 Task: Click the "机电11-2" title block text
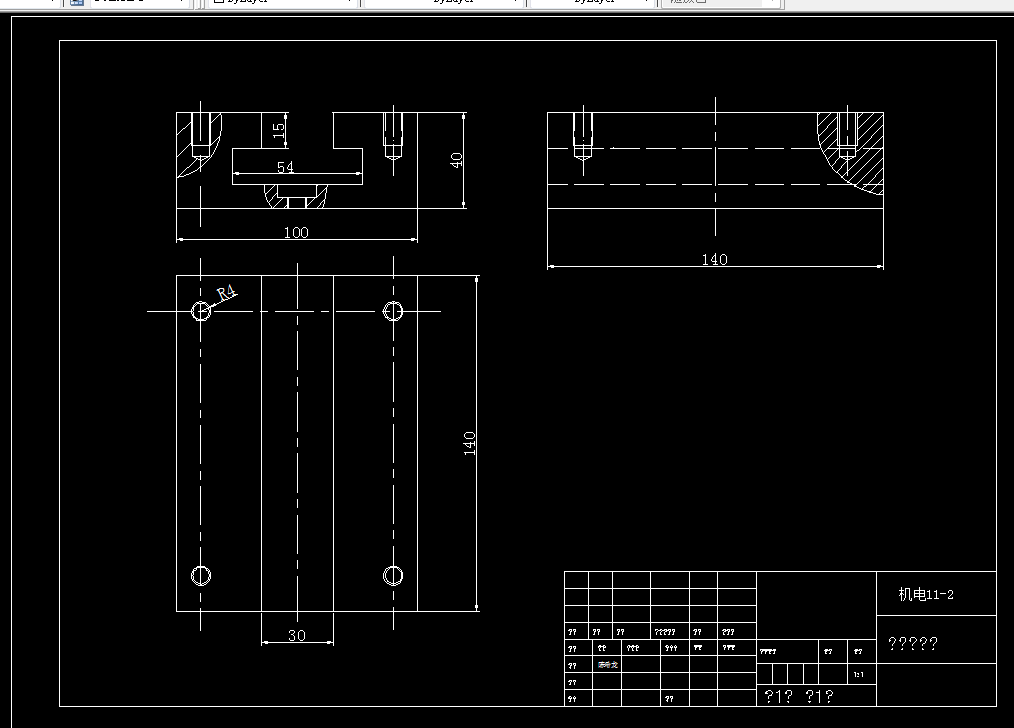click(926, 594)
